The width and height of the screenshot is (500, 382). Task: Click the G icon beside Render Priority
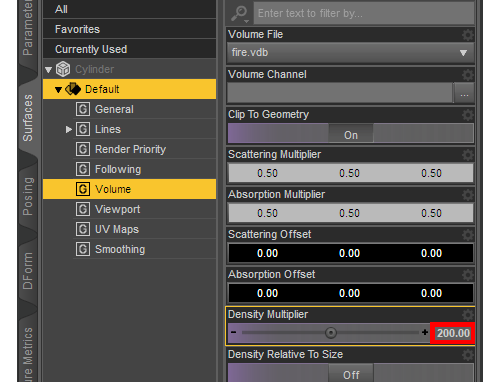click(x=83, y=149)
